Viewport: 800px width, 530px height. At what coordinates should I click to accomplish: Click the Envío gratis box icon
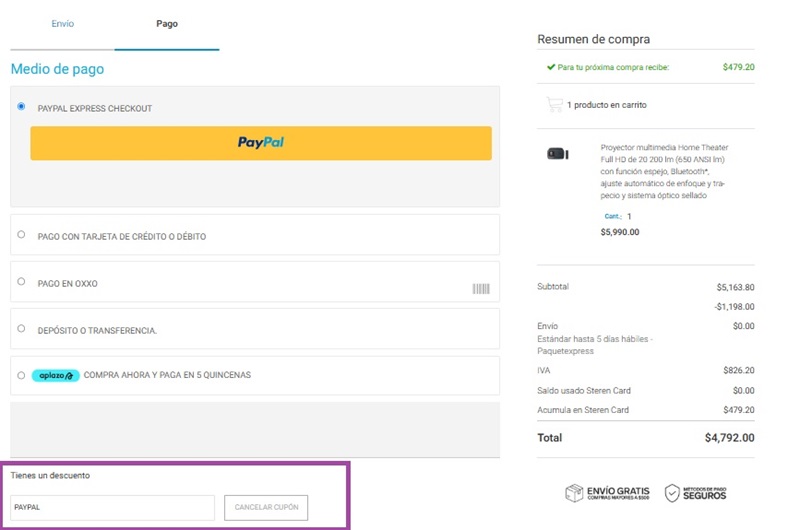(574, 493)
